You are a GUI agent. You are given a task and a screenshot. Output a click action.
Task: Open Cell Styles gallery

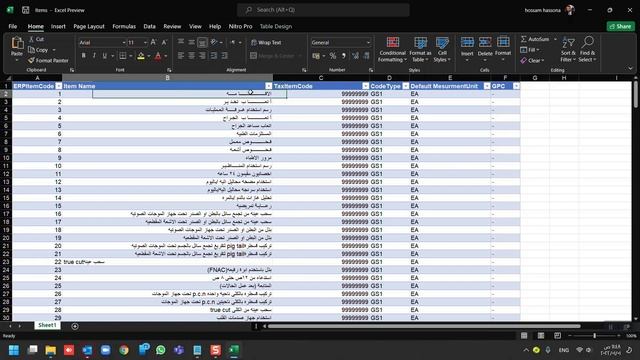pyautogui.click(x=442, y=49)
